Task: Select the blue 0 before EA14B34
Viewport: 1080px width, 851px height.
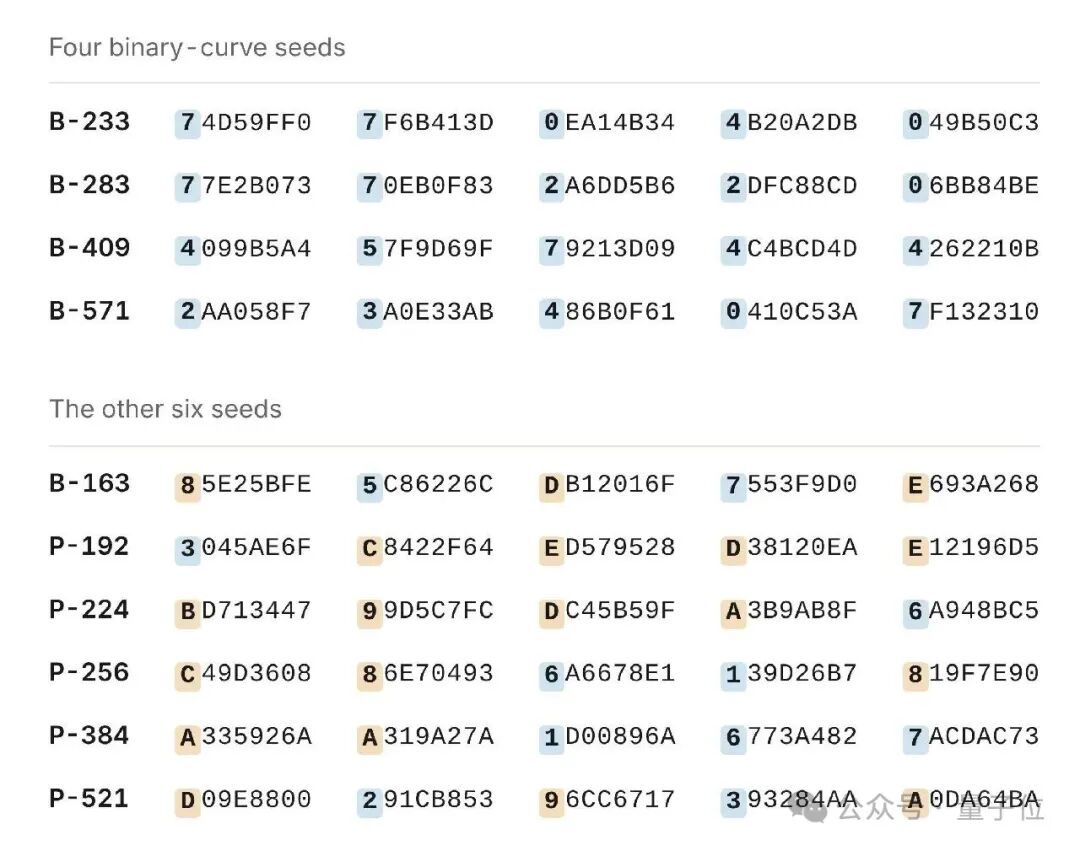Action: pyautogui.click(x=551, y=123)
